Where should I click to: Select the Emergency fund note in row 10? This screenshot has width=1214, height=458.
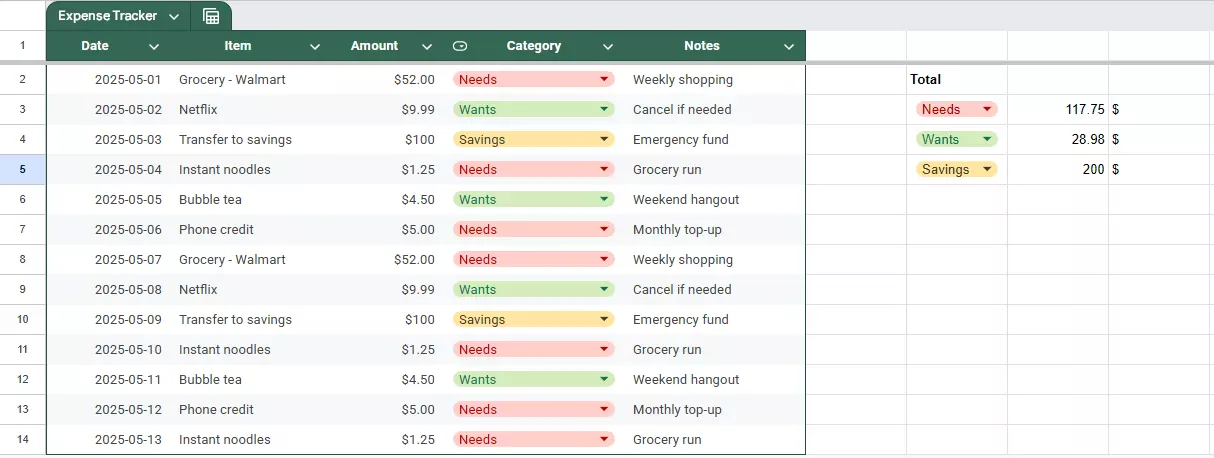(x=680, y=319)
